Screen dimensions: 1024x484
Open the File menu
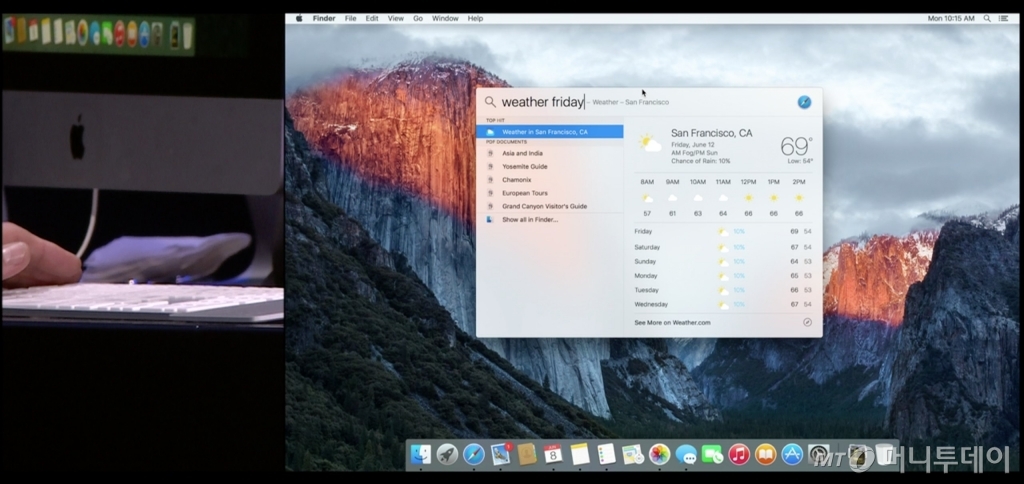tap(350, 18)
